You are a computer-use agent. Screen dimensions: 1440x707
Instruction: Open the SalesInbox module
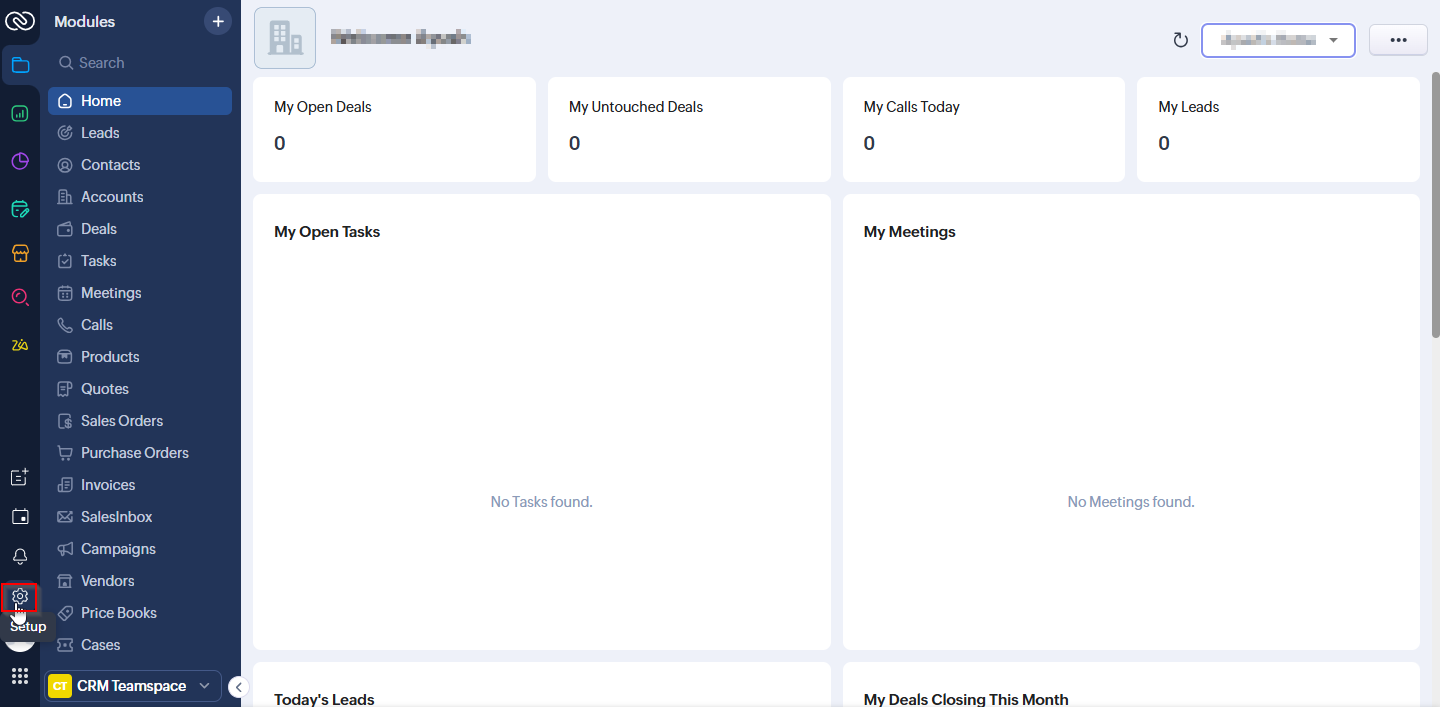pyautogui.click(x=116, y=517)
